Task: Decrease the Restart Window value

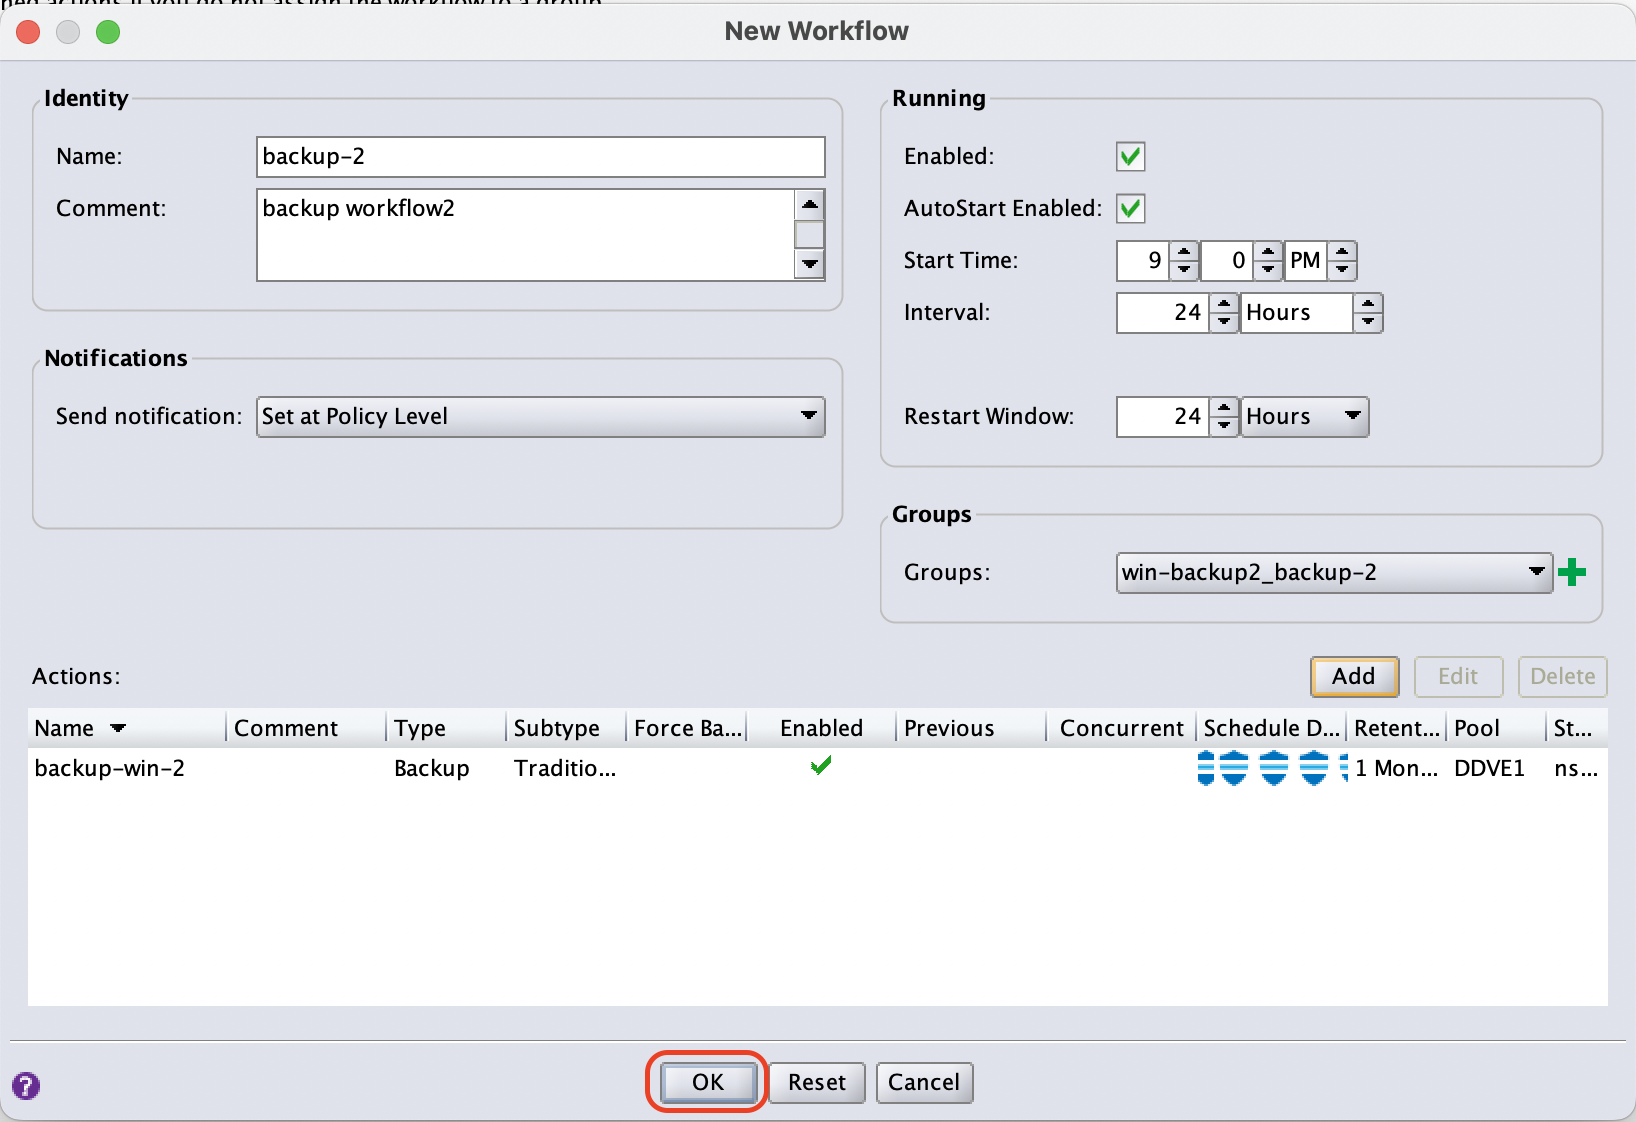Action: coord(1224,426)
